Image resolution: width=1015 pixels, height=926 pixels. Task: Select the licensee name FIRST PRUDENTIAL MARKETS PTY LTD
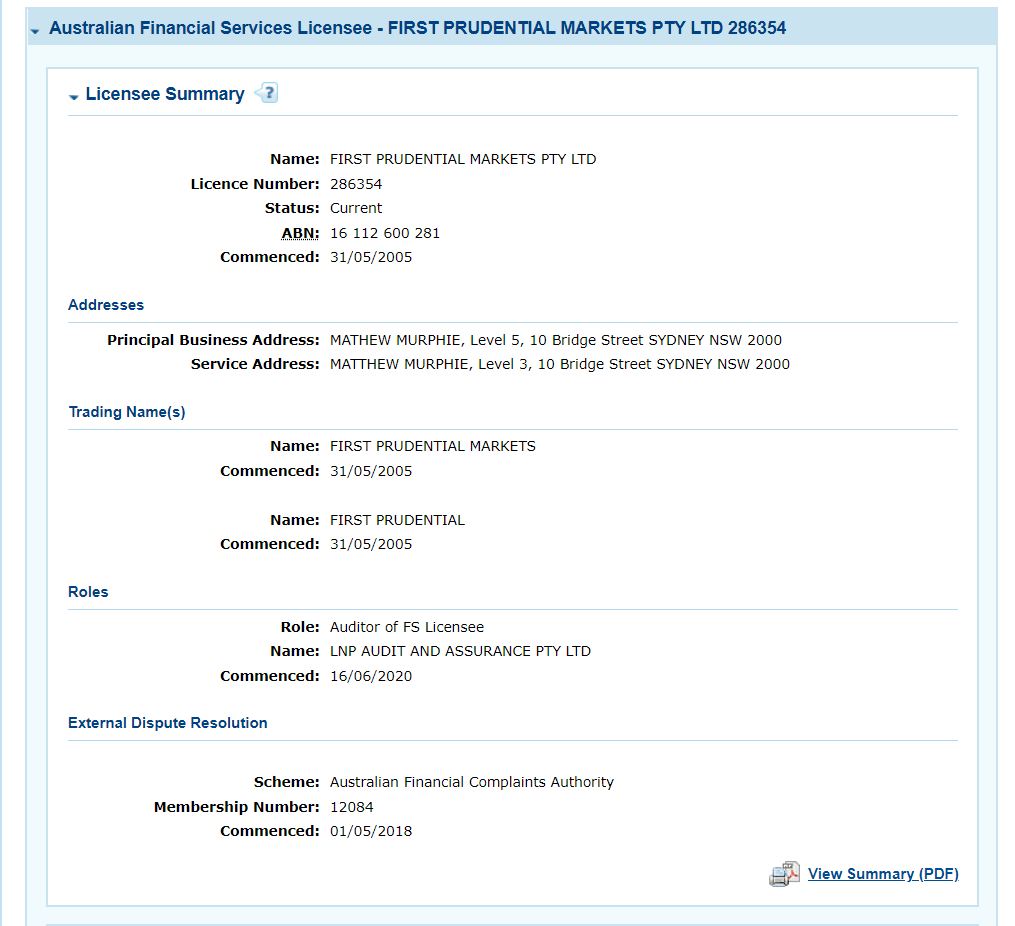tap(463, 159)
